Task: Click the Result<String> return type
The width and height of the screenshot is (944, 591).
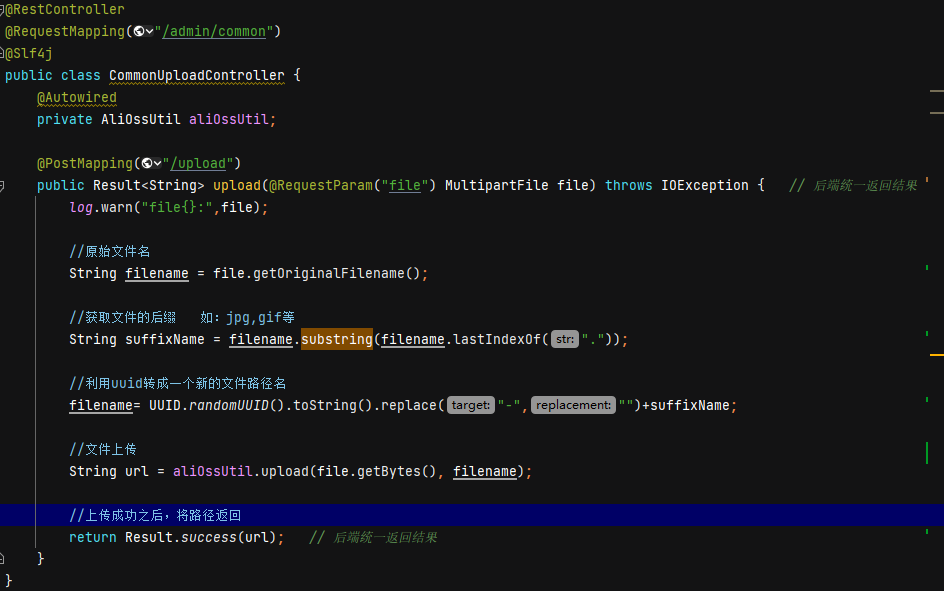Action: click(x=149, y=185)
